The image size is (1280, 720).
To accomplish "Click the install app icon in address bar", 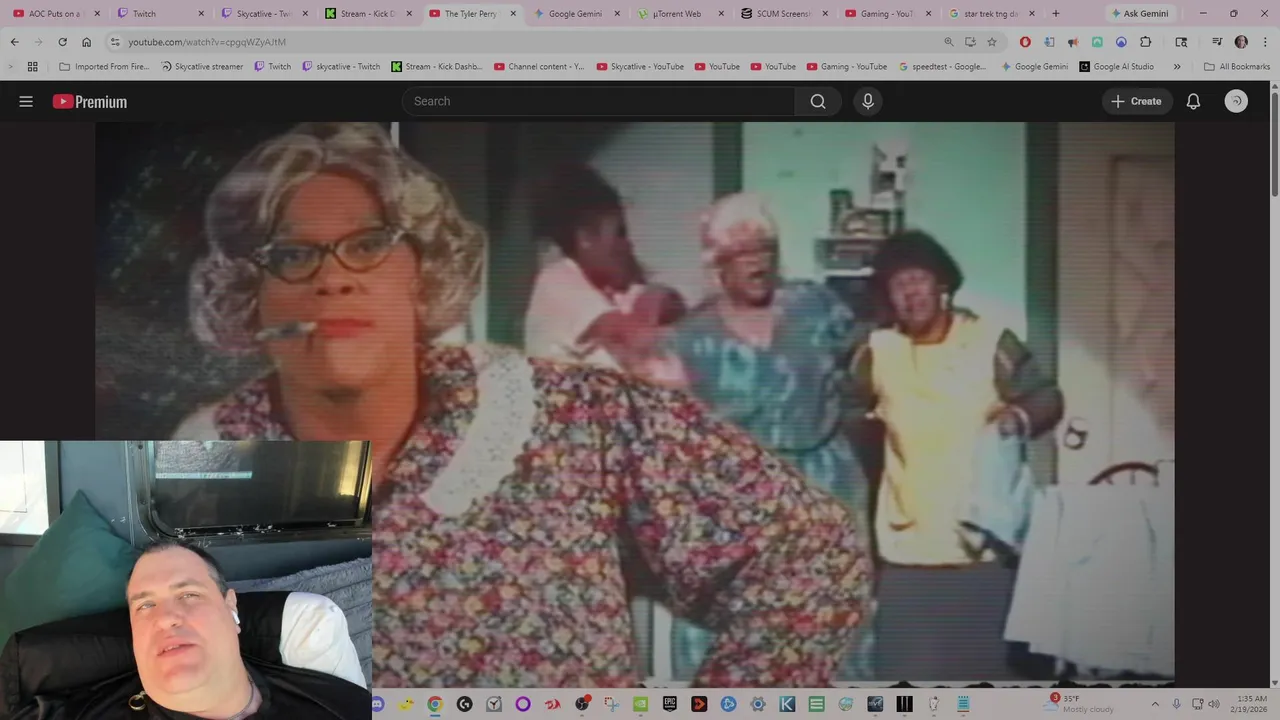I will pos(970,42).
